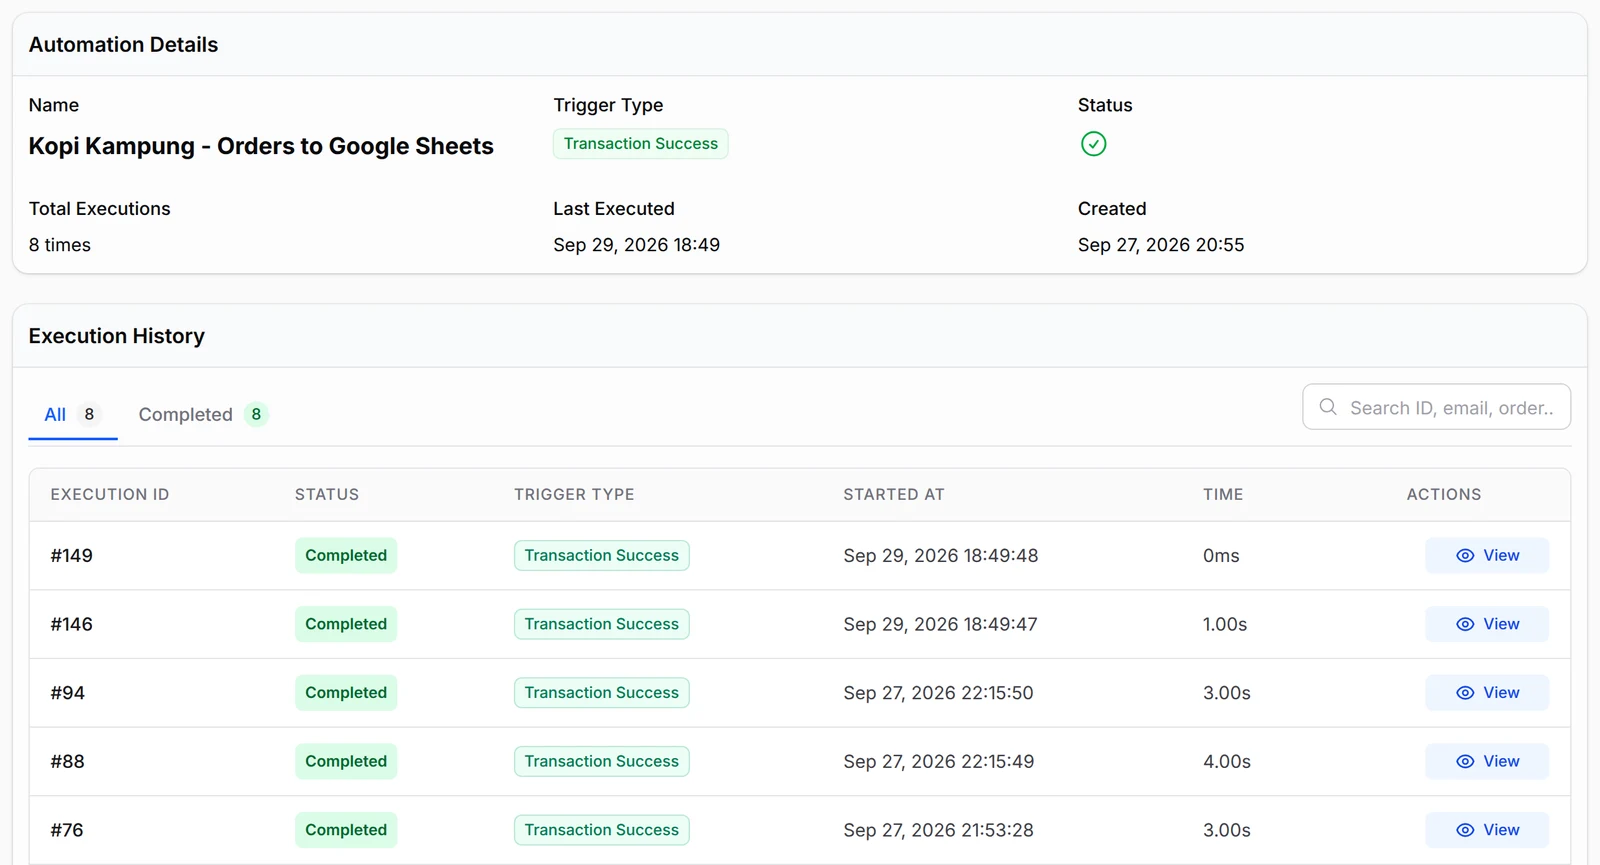Focus the Search ID, email, order field
The width and height of the screenshot is (1600, 865).
(x=1436, y=407)
